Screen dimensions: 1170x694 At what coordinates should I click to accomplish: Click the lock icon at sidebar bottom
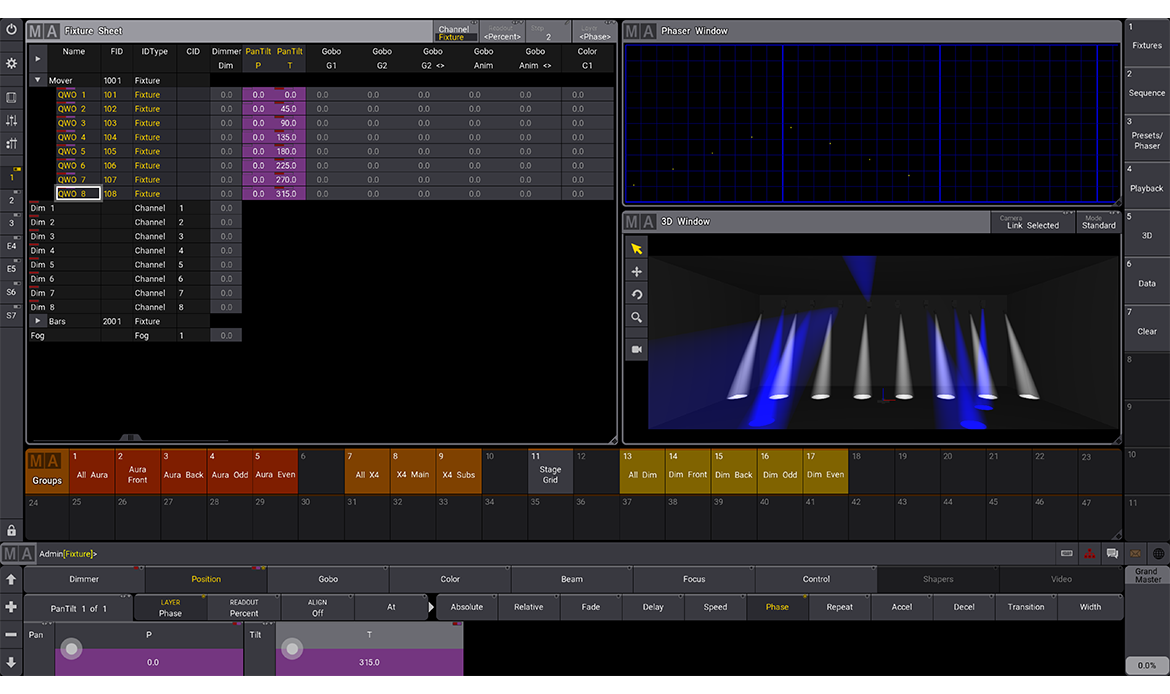[11, 531]
